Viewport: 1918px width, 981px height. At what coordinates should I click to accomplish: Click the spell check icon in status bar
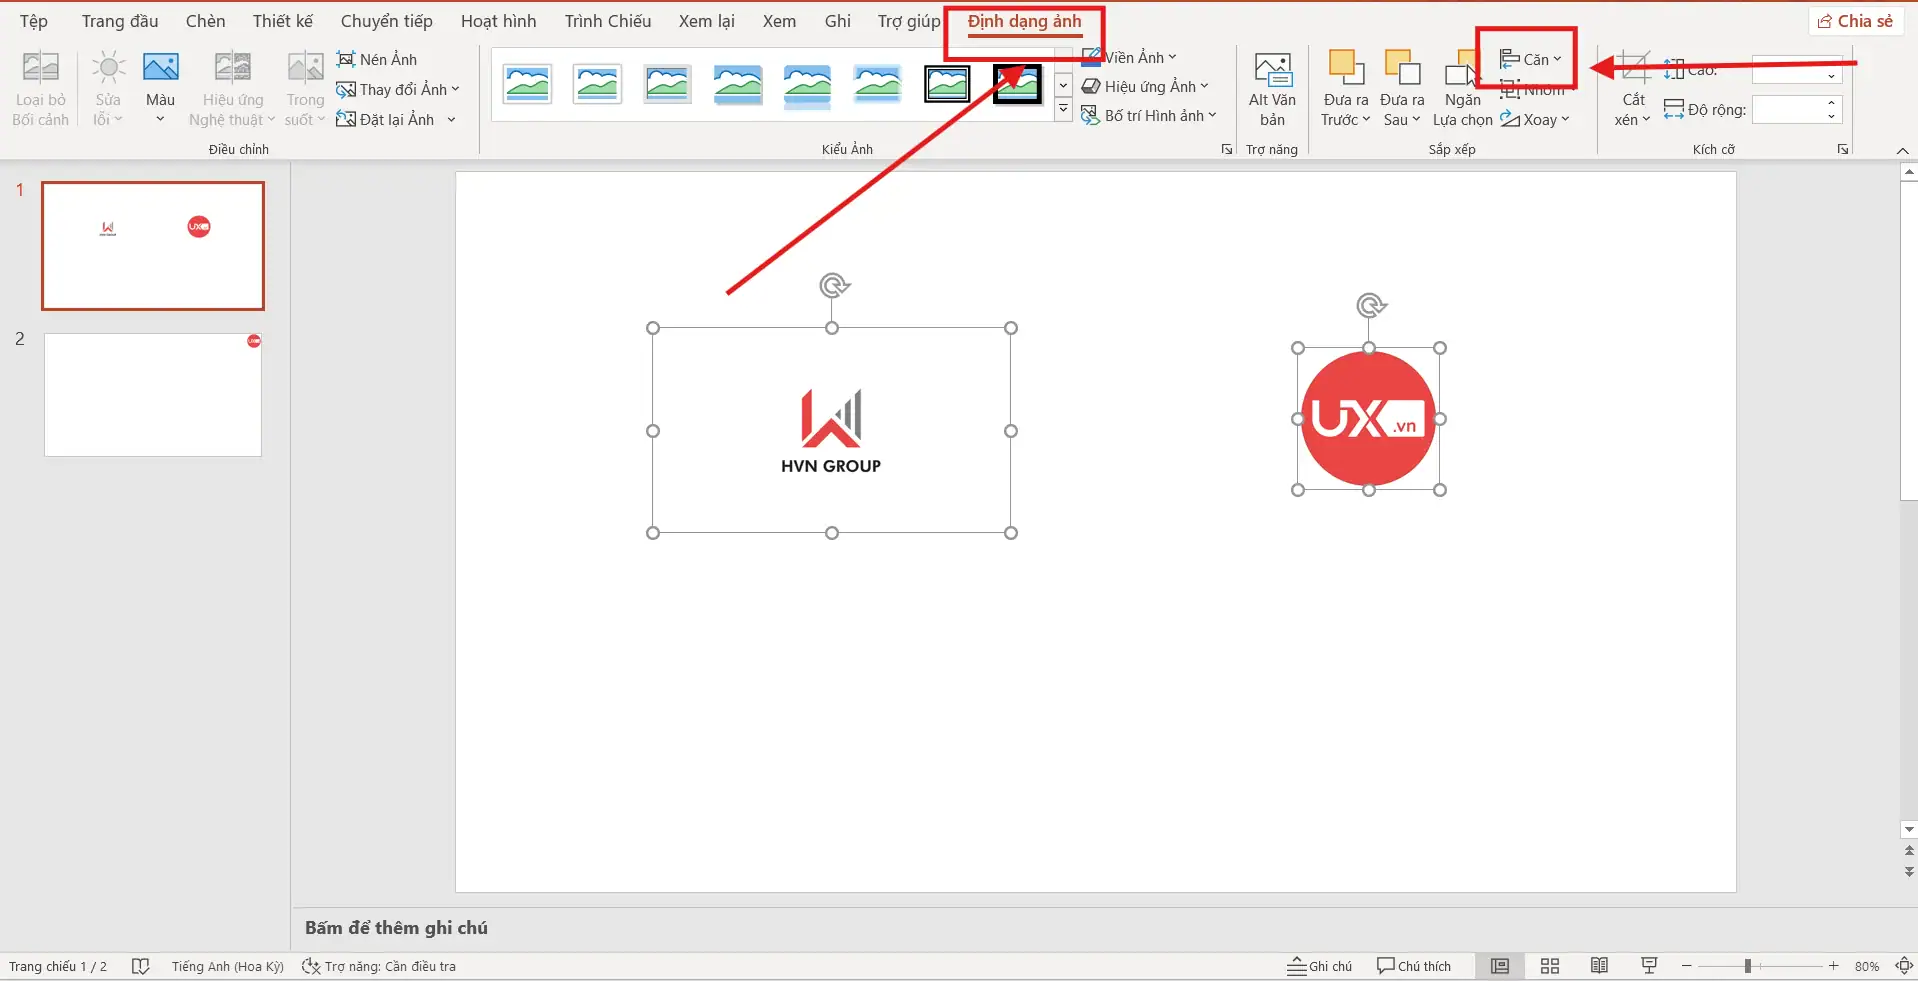click(140, 966)
